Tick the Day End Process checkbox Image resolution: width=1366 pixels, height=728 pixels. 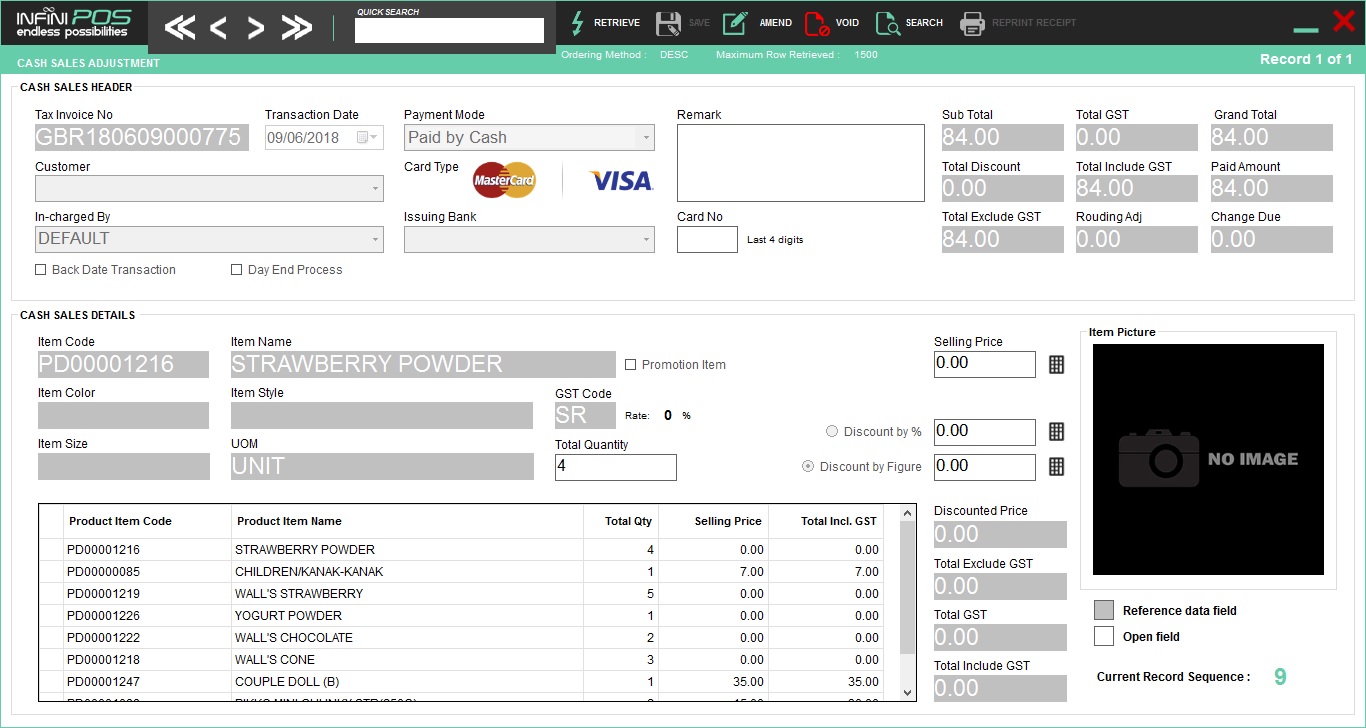point(237,270)
